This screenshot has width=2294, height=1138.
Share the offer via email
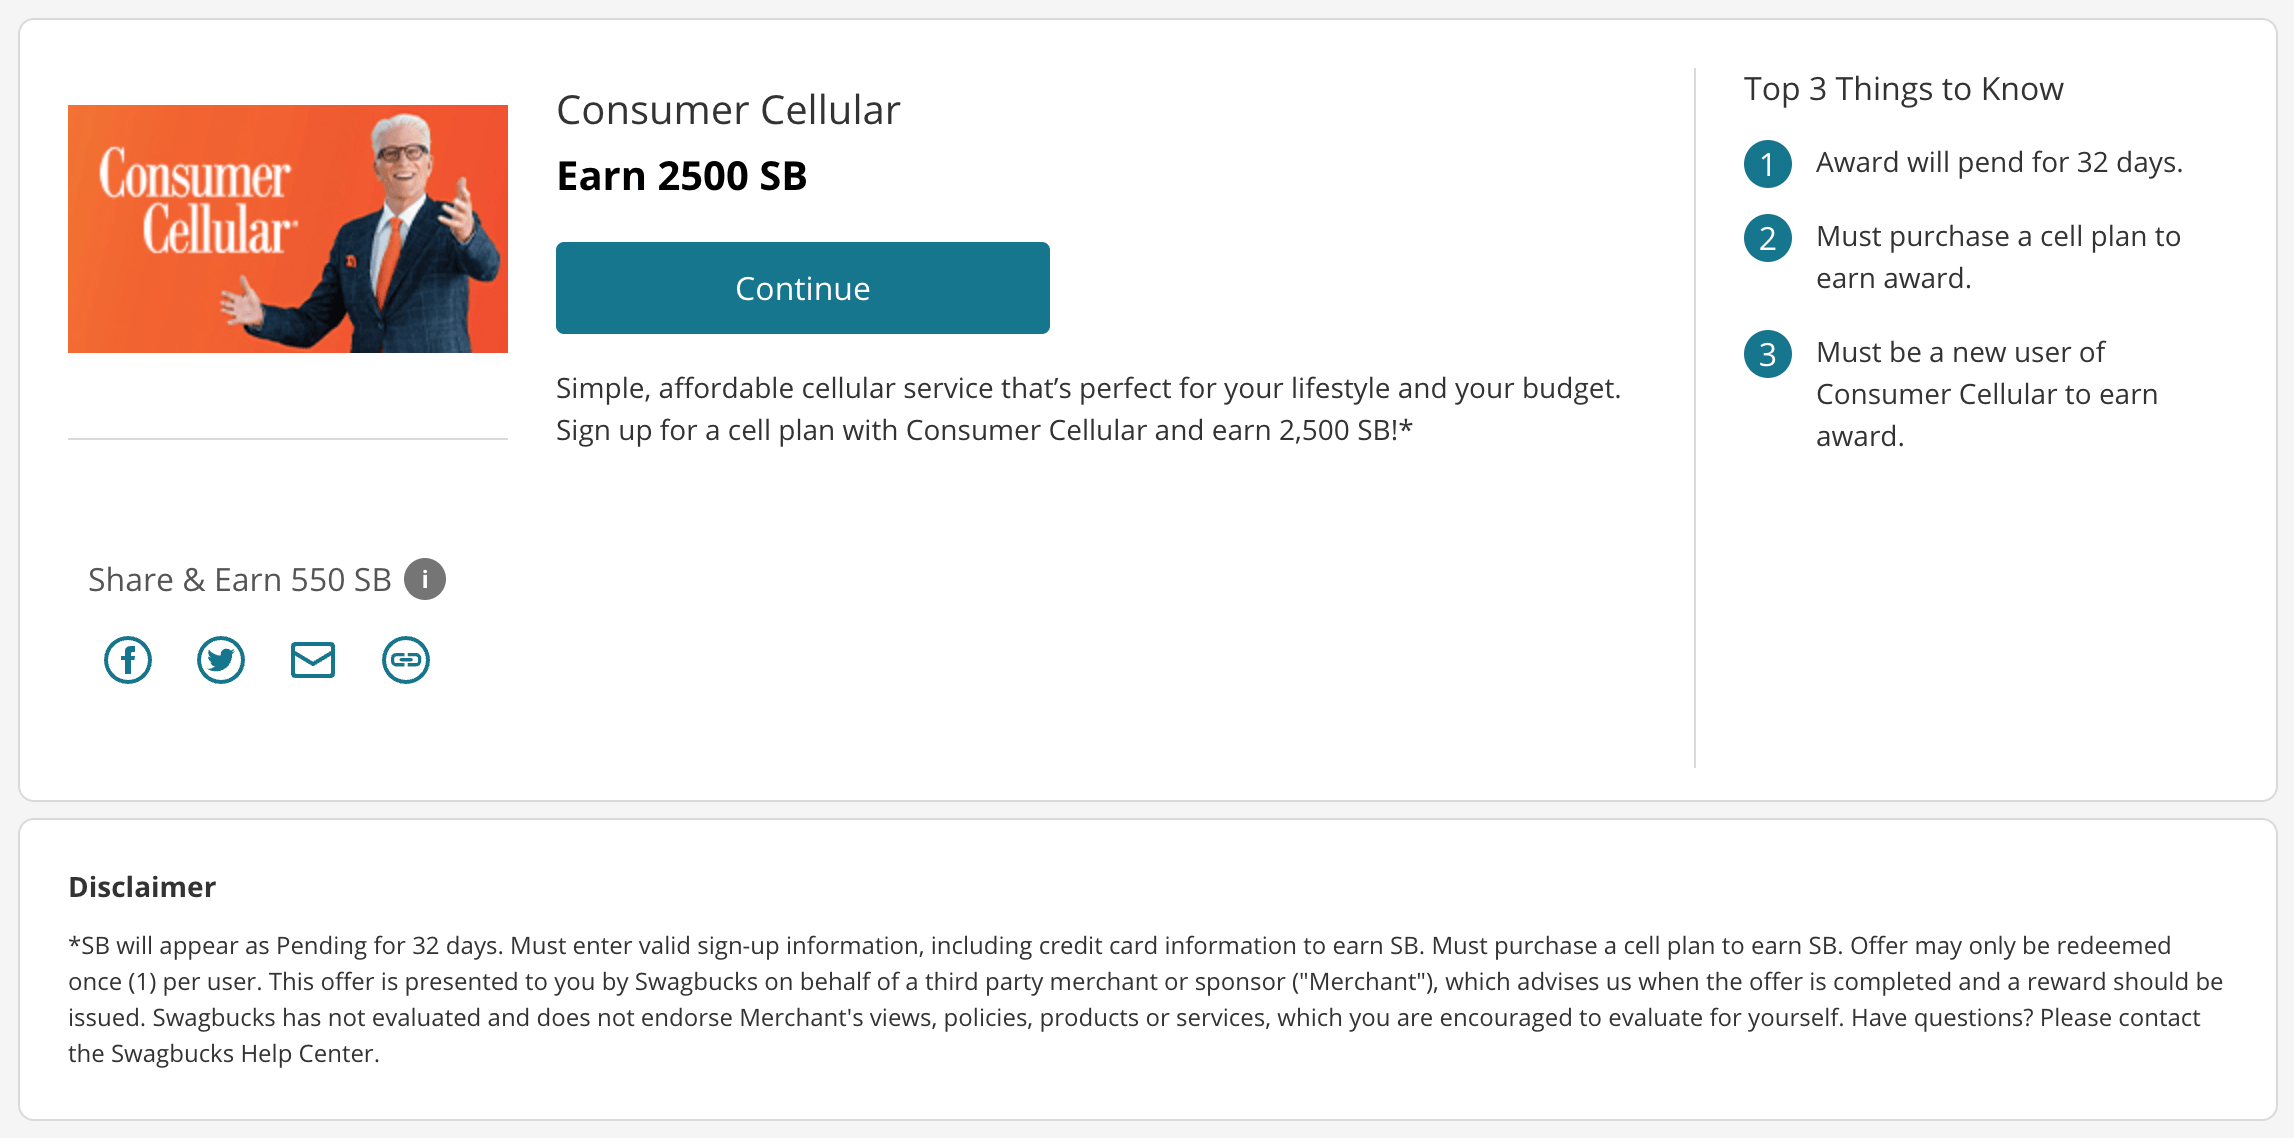pos(312,659)
